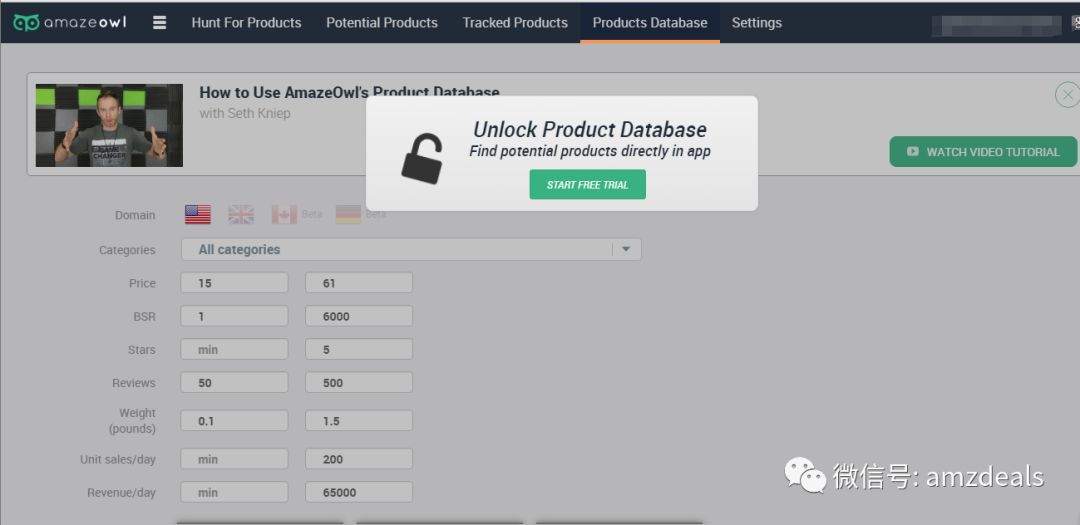Choose the Canada flag domain
This screenshot has width=1080, height=525.
tap(284, 215)
